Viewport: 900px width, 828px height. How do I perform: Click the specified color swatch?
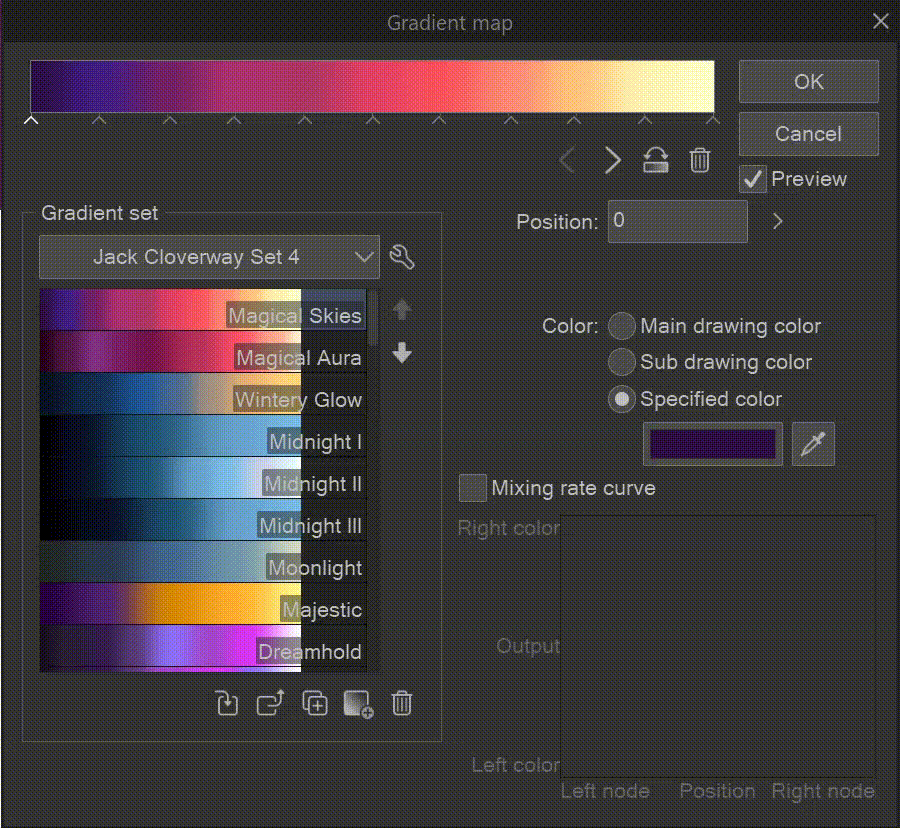point(713,444)
